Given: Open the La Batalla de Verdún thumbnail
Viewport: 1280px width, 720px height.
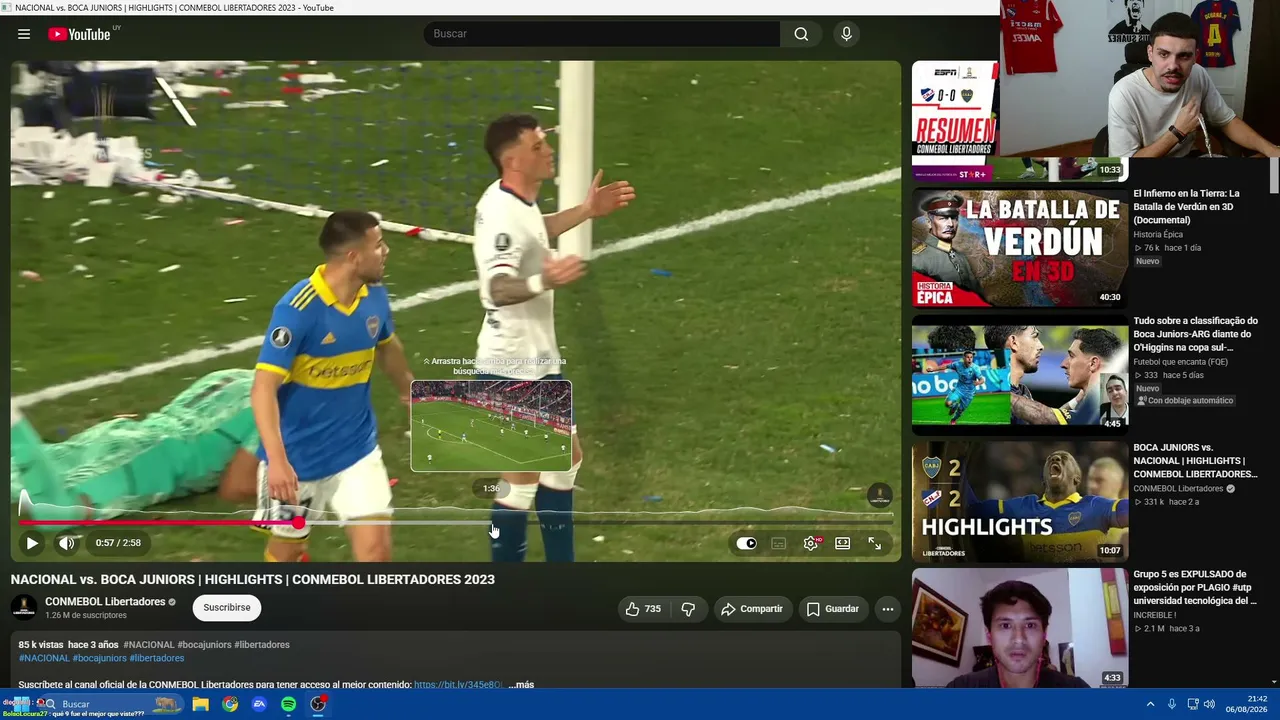Looking at the screenshot, I should (1020, 248).
